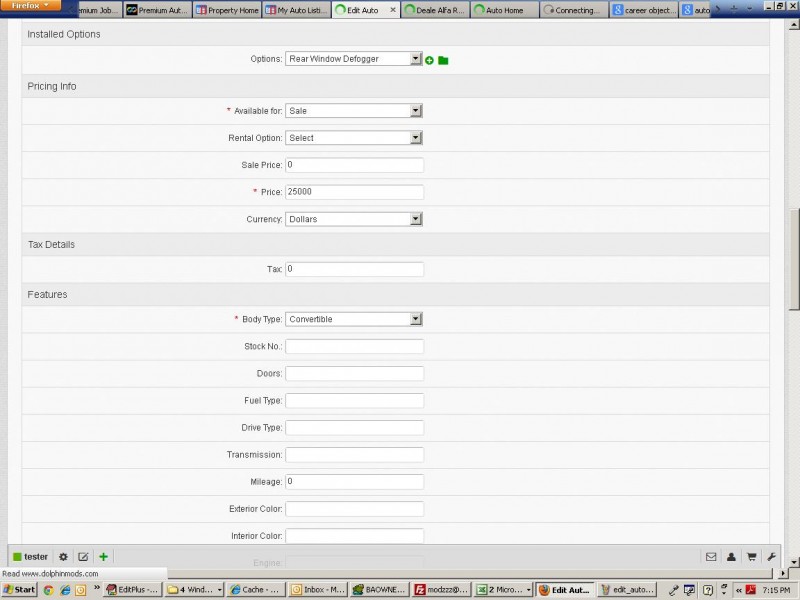The height and width of the screenshot is (600, 800).
Task: Open the mail envelope icon in bottom toolbar
Action: point(711,557)
